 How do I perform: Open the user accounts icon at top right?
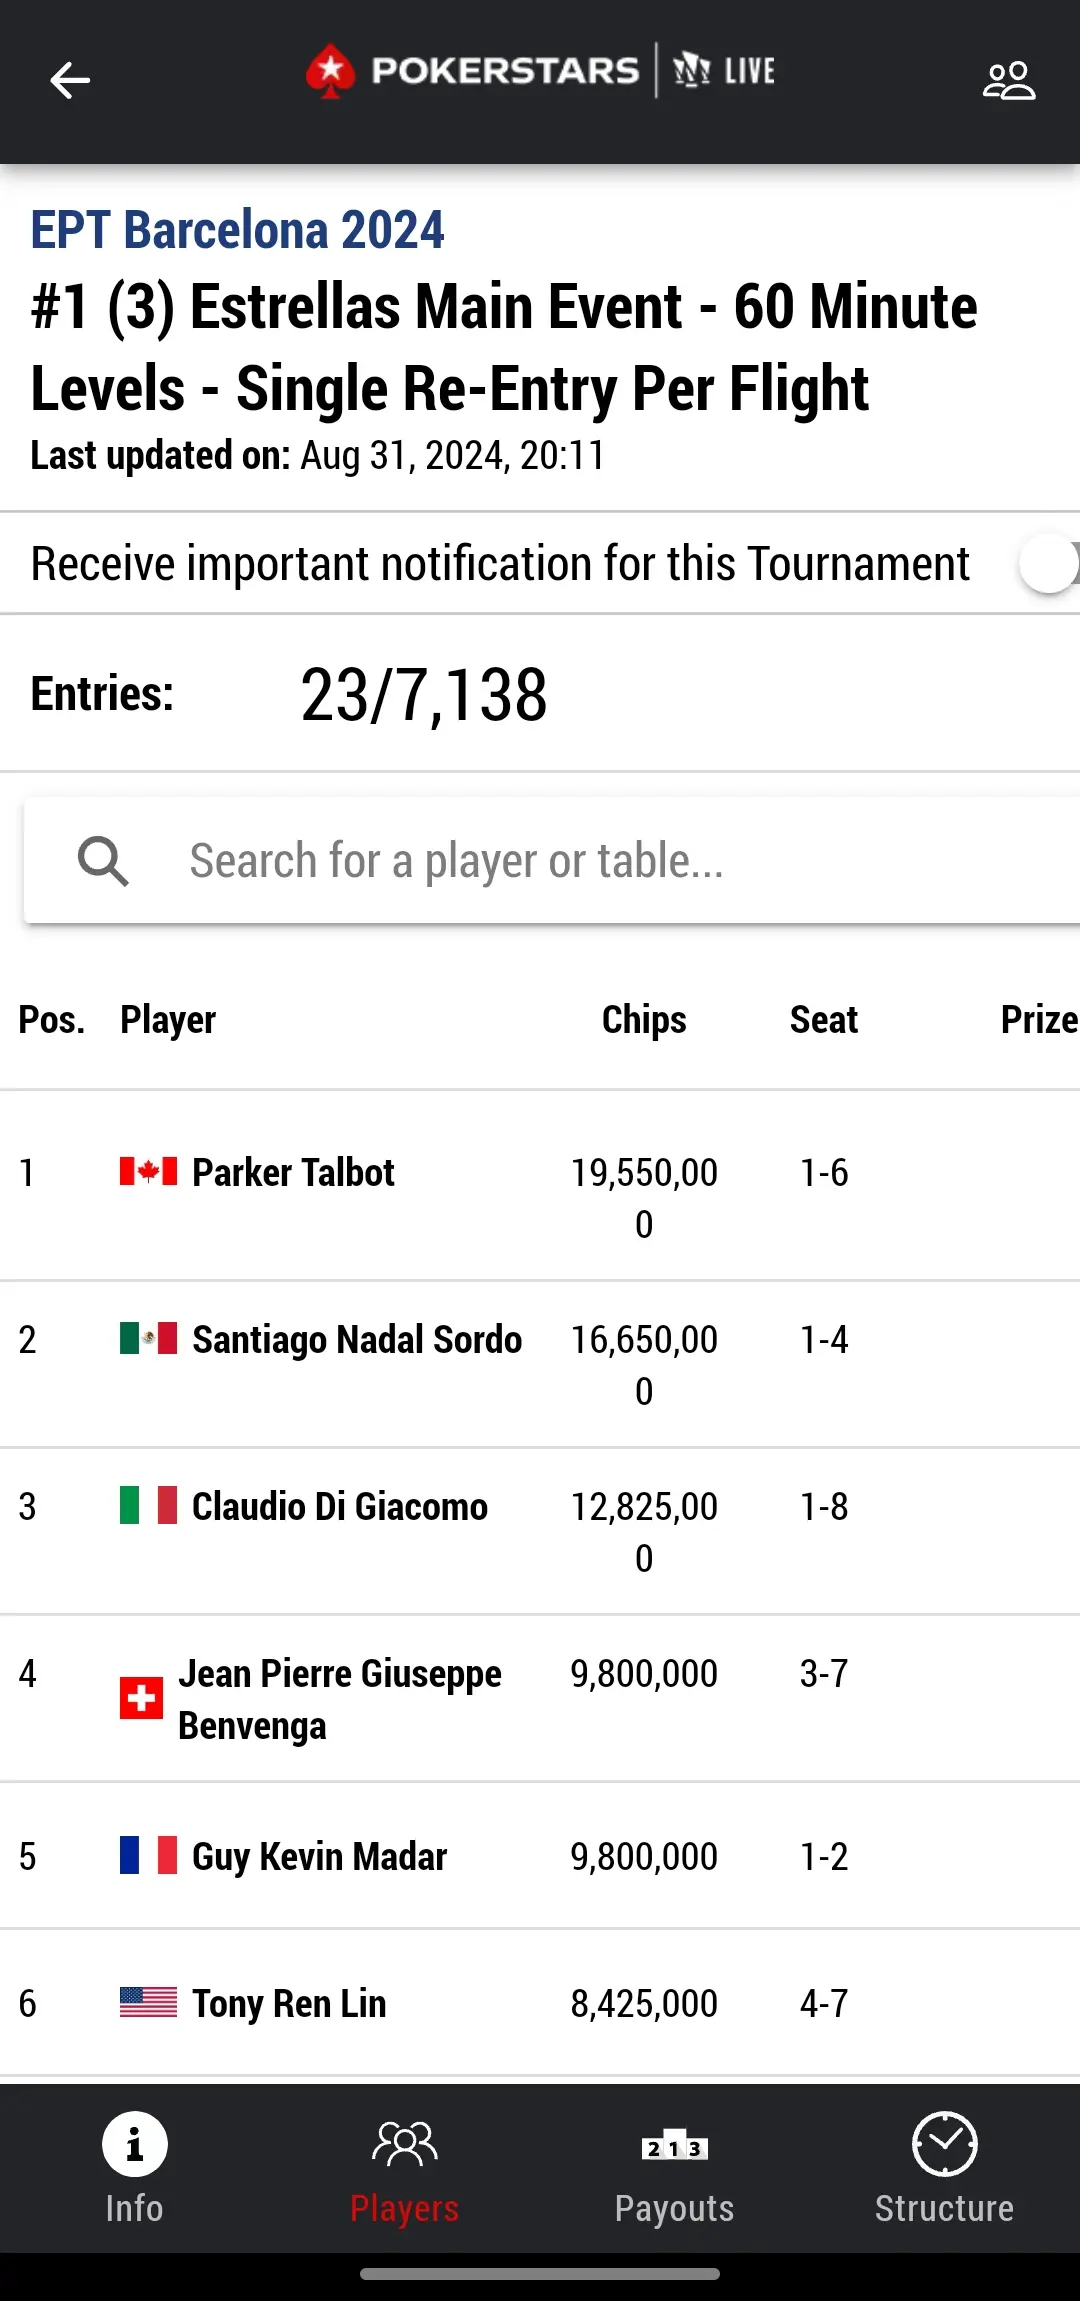coord(1008,80)
